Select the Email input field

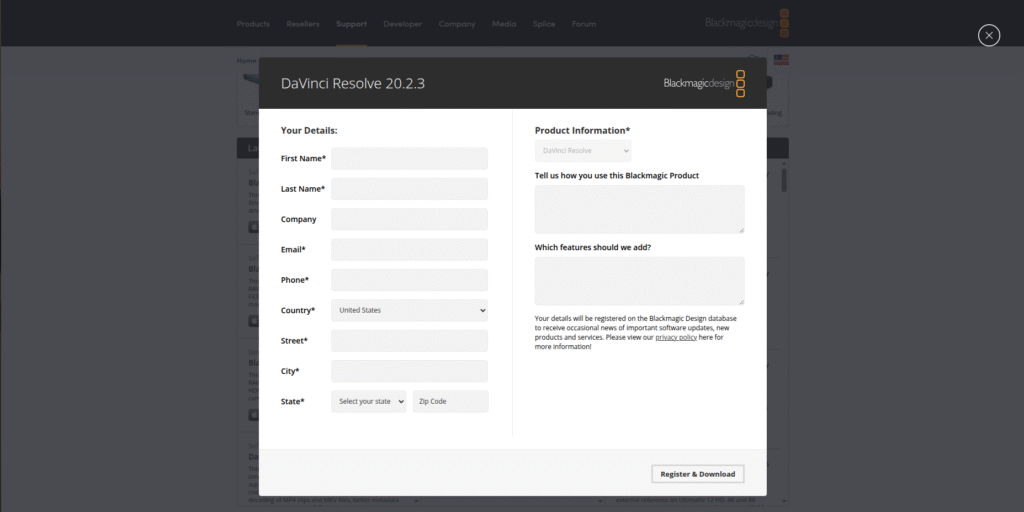click(409, 249)
